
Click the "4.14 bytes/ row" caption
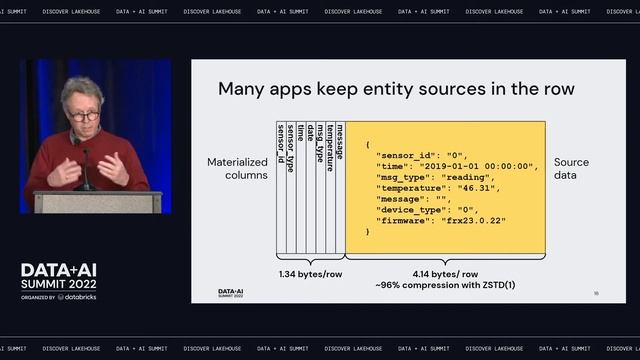tap(445, 274)
